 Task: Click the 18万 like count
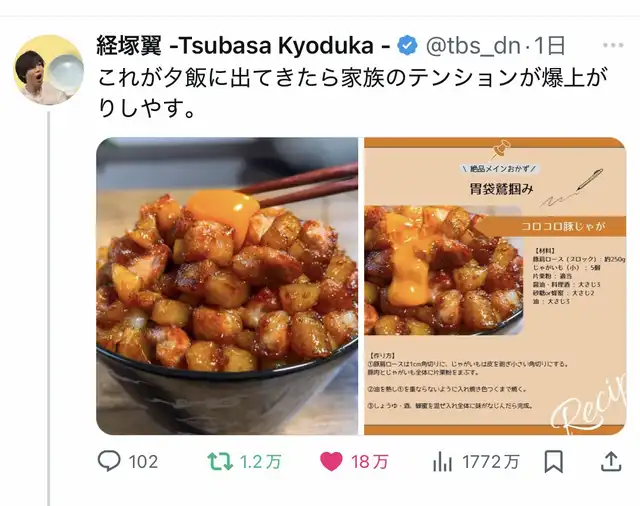coord(369,462)
